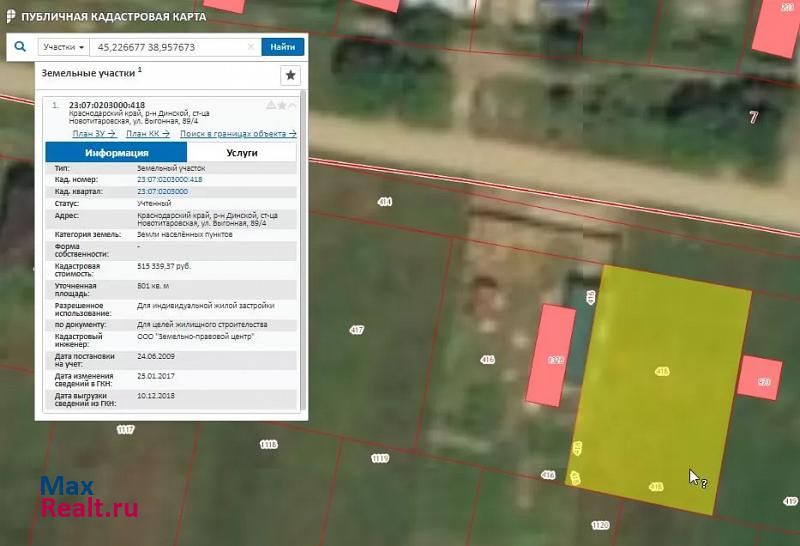Image resolution: width=800 pixels, height=546 pixels.
Task: Clear the coordinates with the X icon
Action: [250, 47]
